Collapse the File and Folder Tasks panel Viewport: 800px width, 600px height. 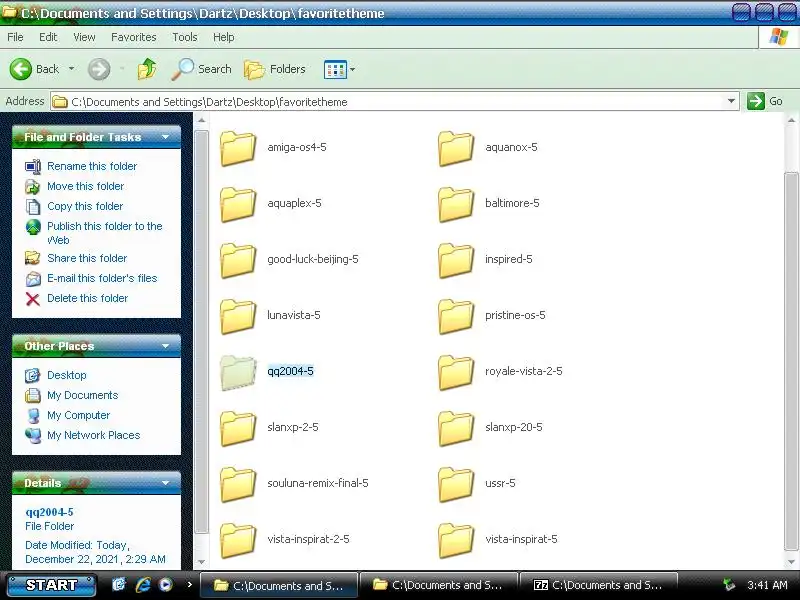click(x=165, y=137)
